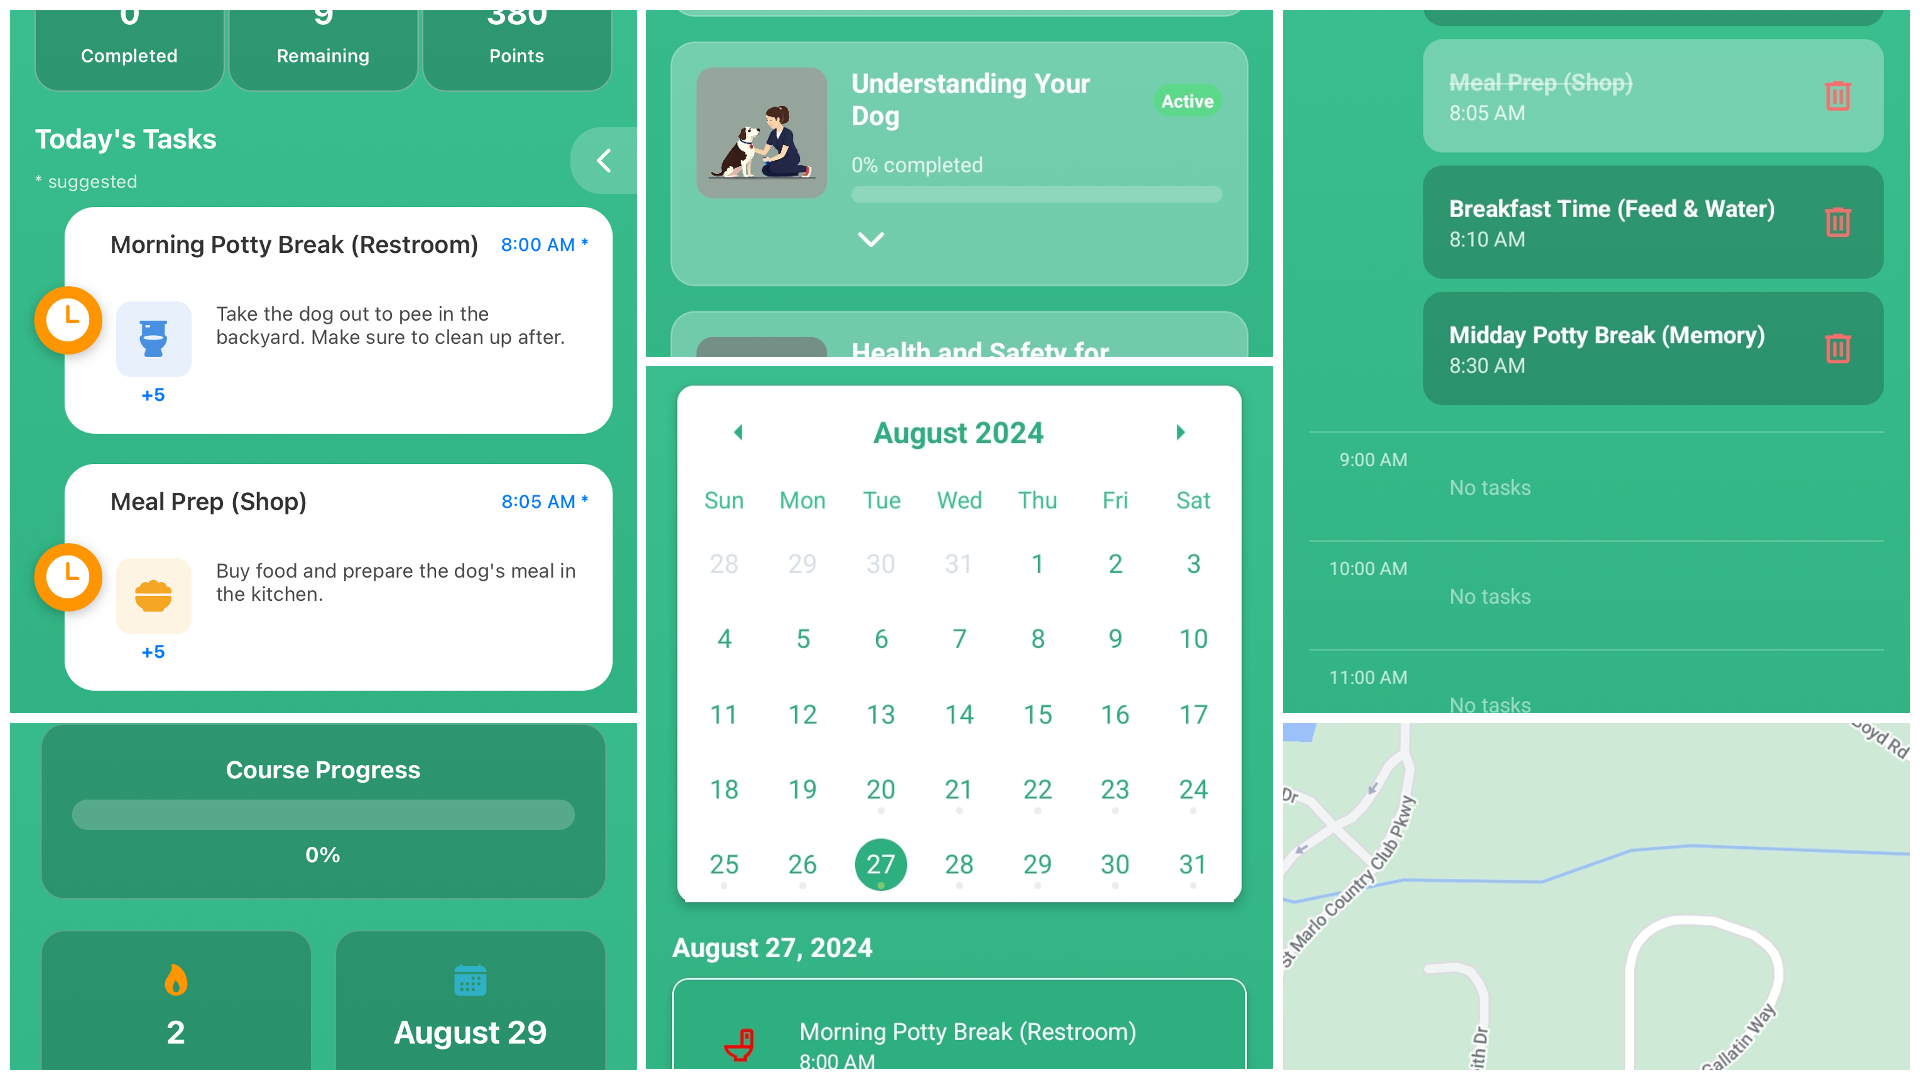The image size is (1920, 1080).
Task: Select August 27 on the calendar
Action: [881, 864]
